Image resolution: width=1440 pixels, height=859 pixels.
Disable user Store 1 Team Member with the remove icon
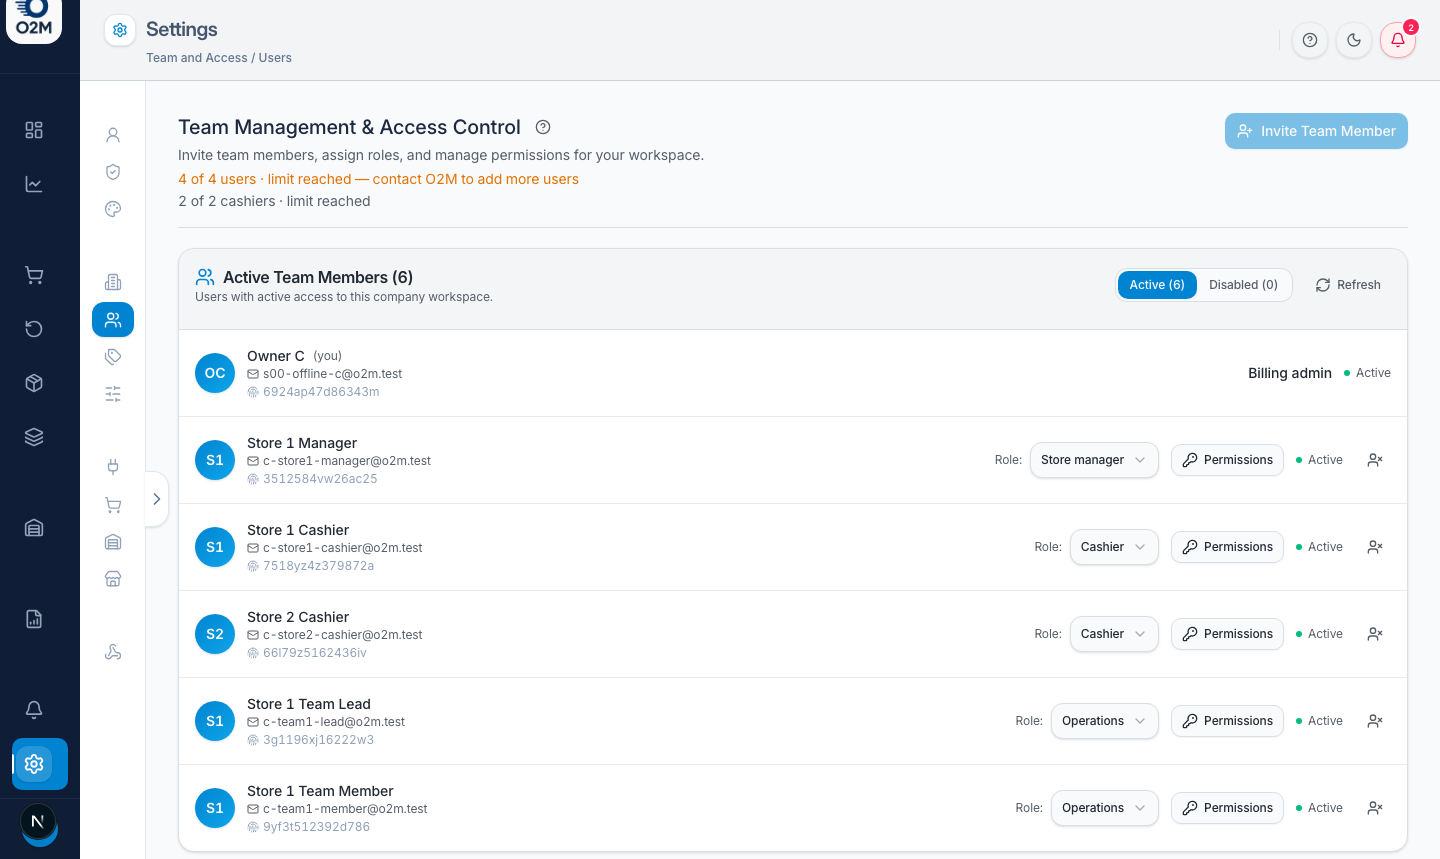[x=1375, y=808]
